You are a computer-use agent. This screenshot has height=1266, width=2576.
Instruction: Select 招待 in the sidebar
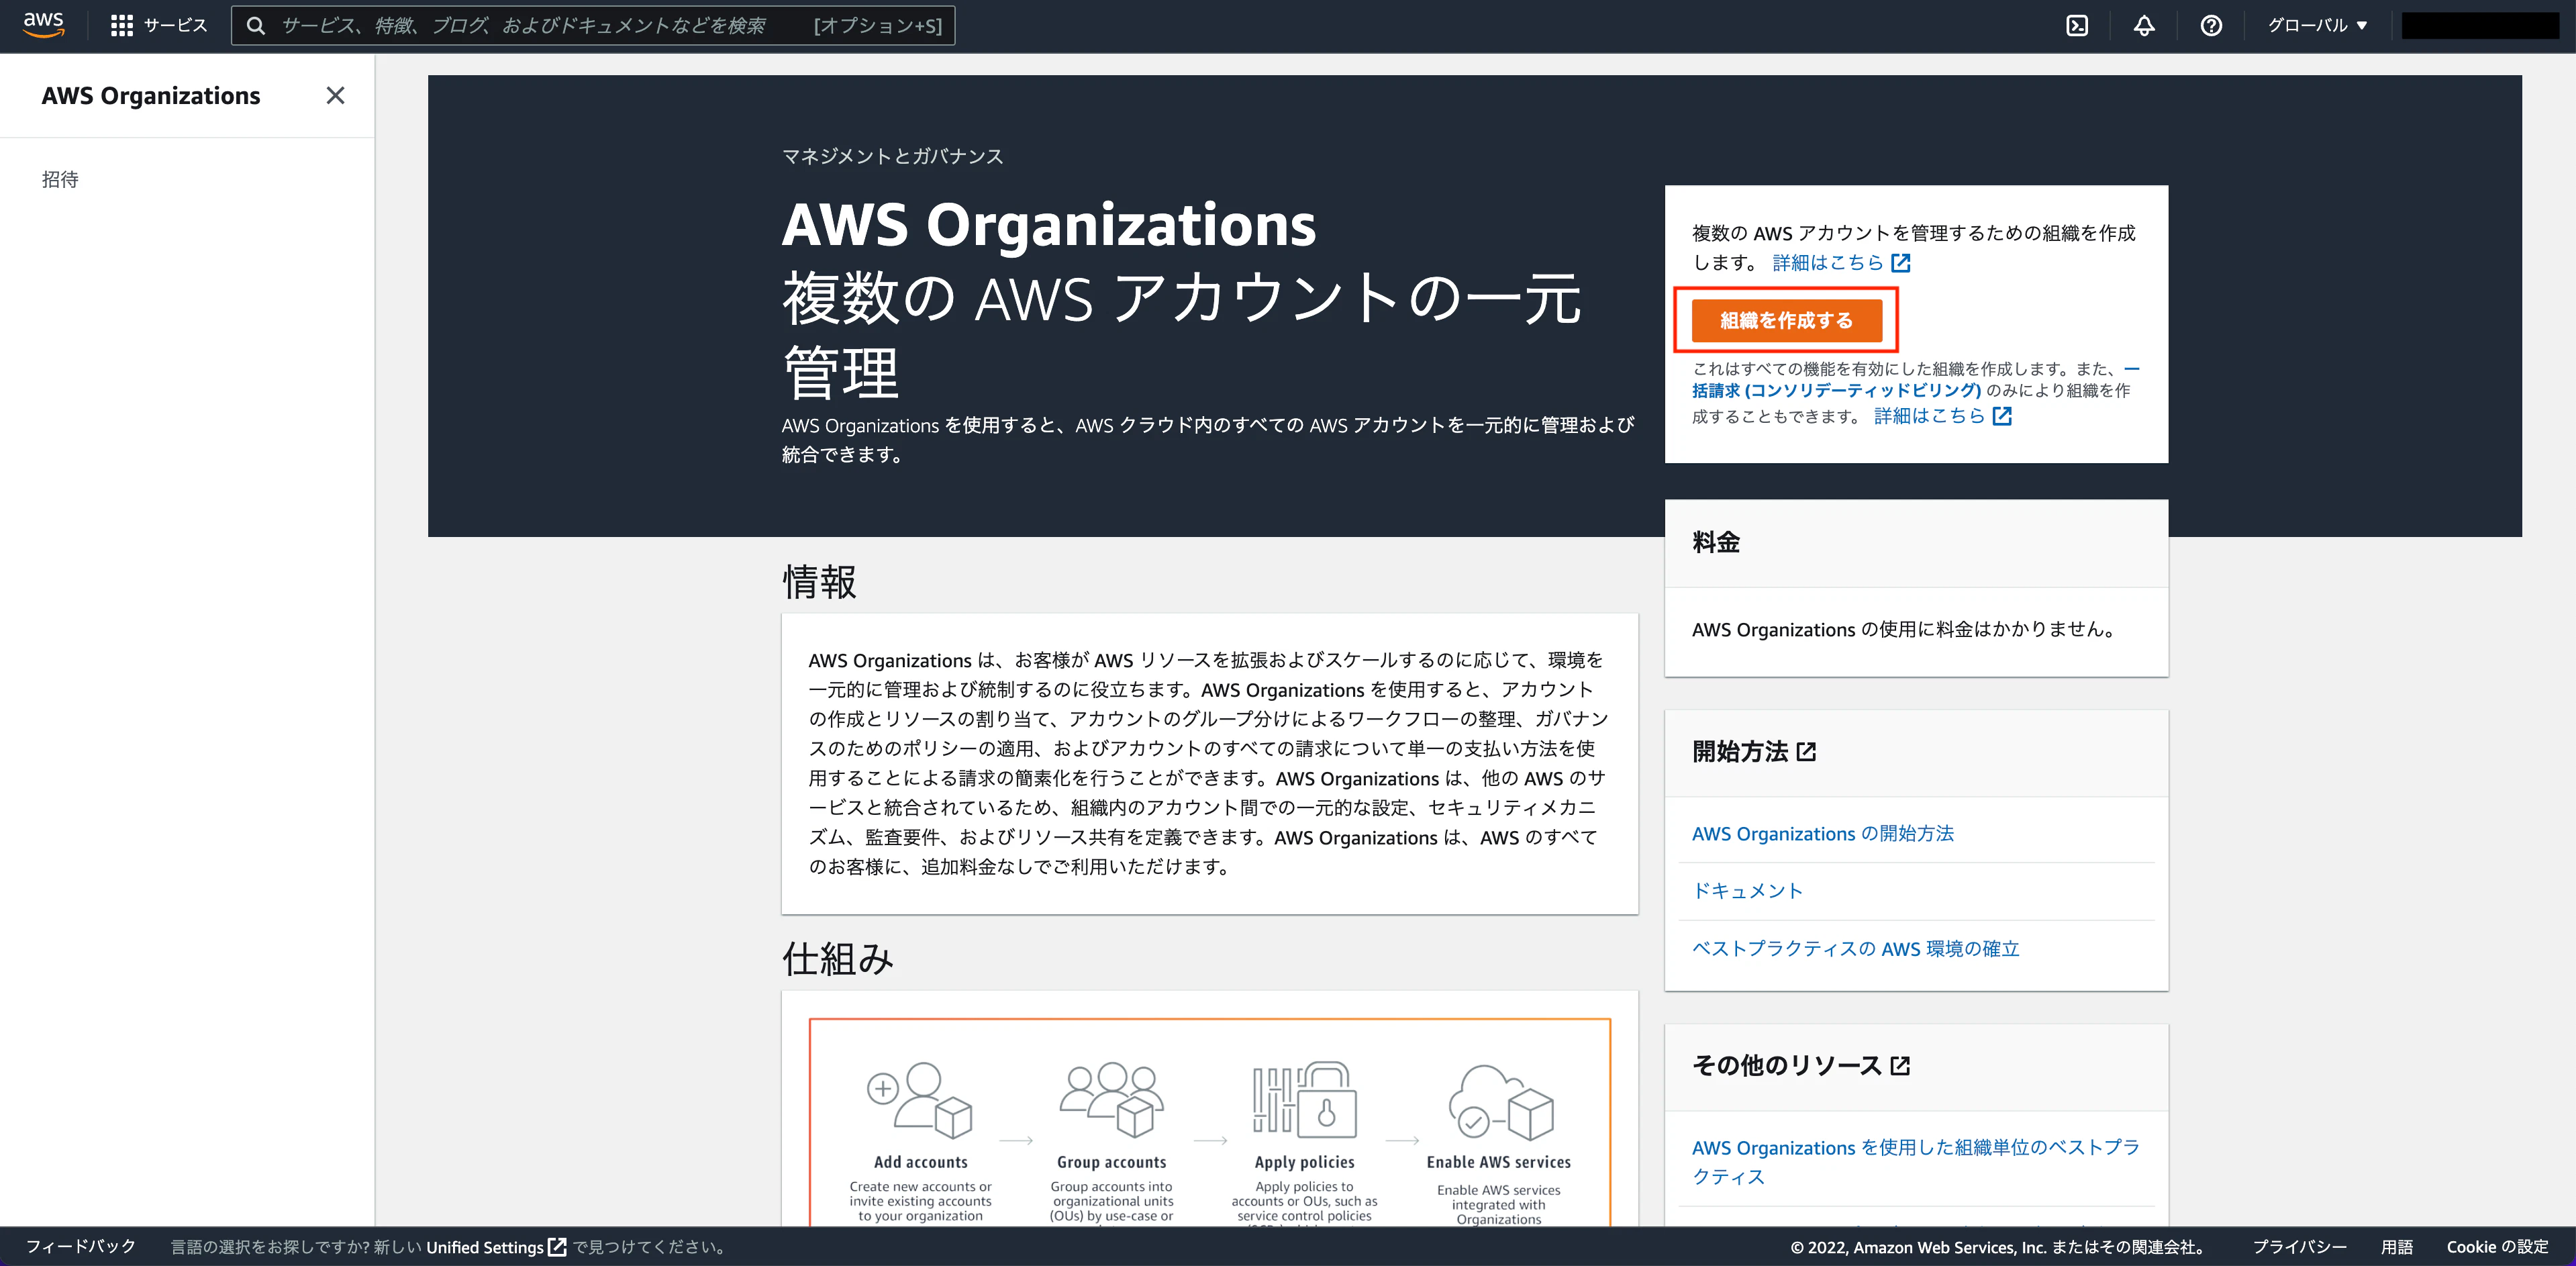(60, 179)
